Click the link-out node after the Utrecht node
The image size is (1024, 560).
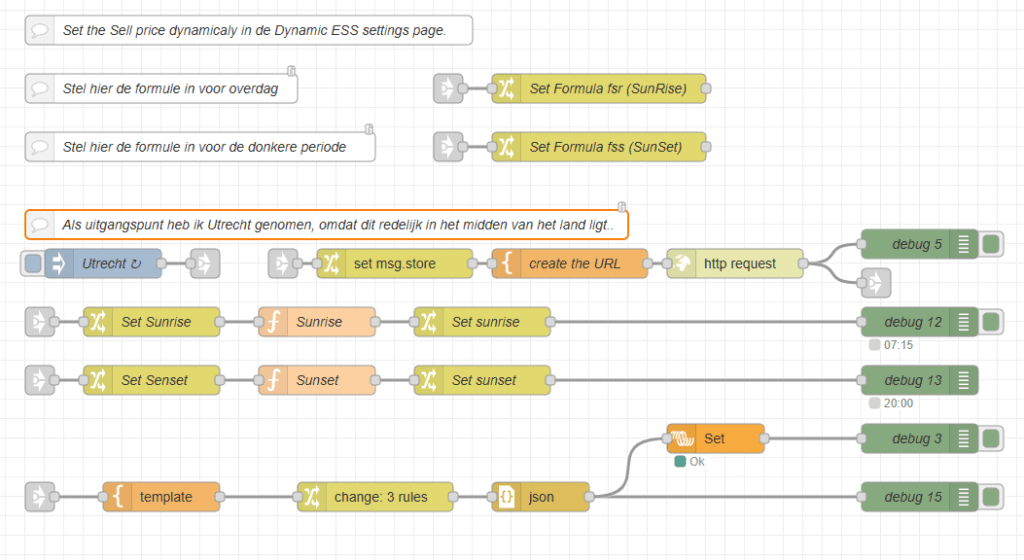[x=203, y=264]
